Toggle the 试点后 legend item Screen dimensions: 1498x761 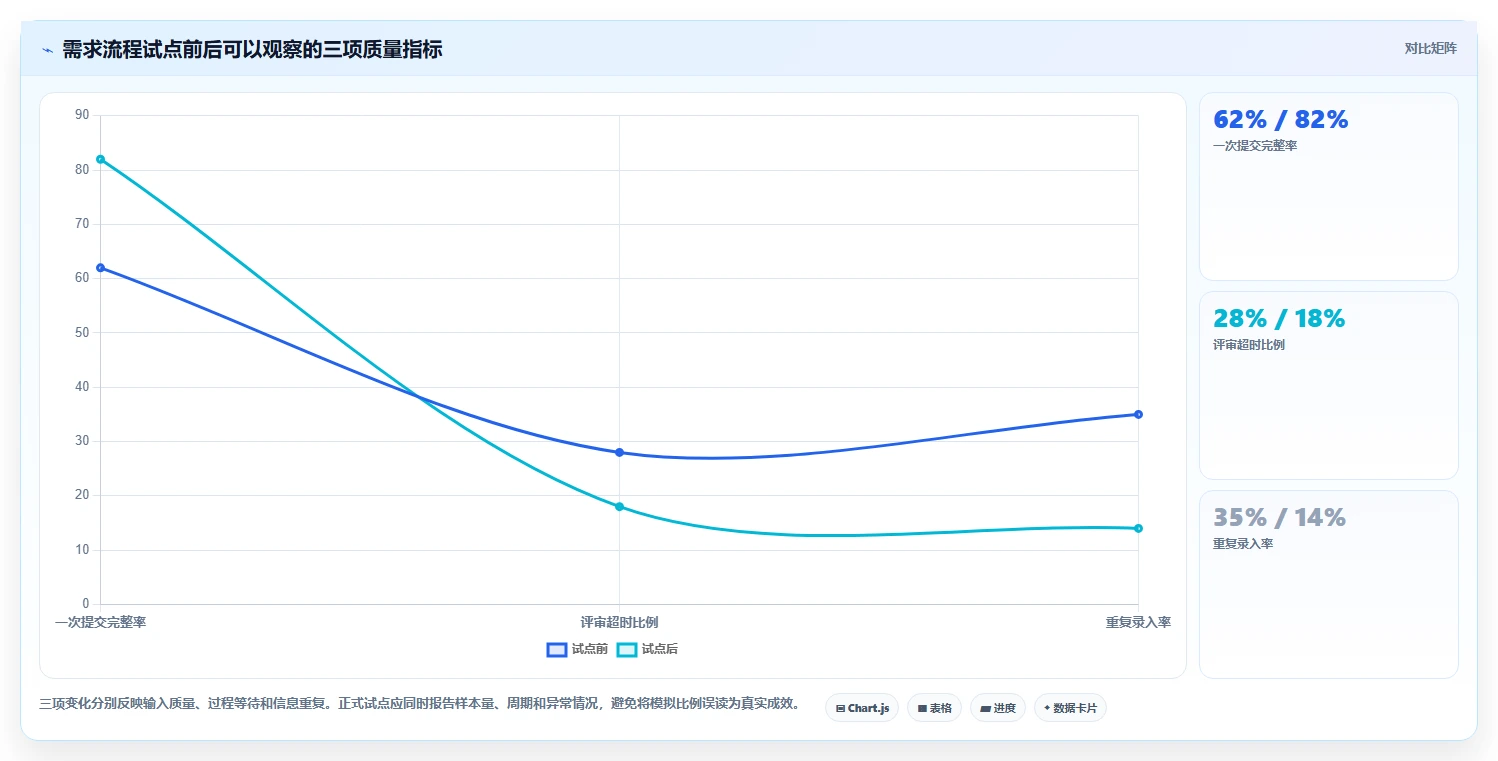point(647,649)
